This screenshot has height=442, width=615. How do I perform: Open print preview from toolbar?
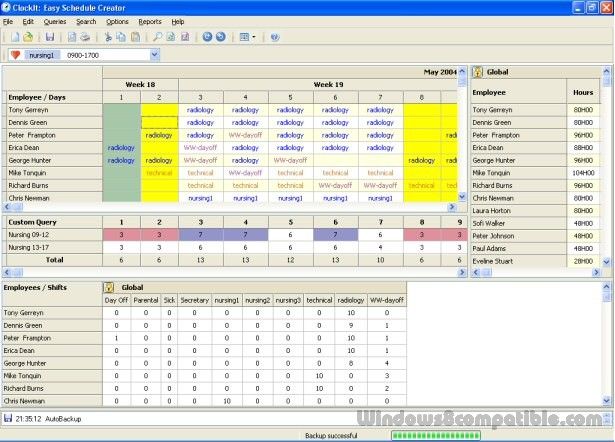[72, 37]
